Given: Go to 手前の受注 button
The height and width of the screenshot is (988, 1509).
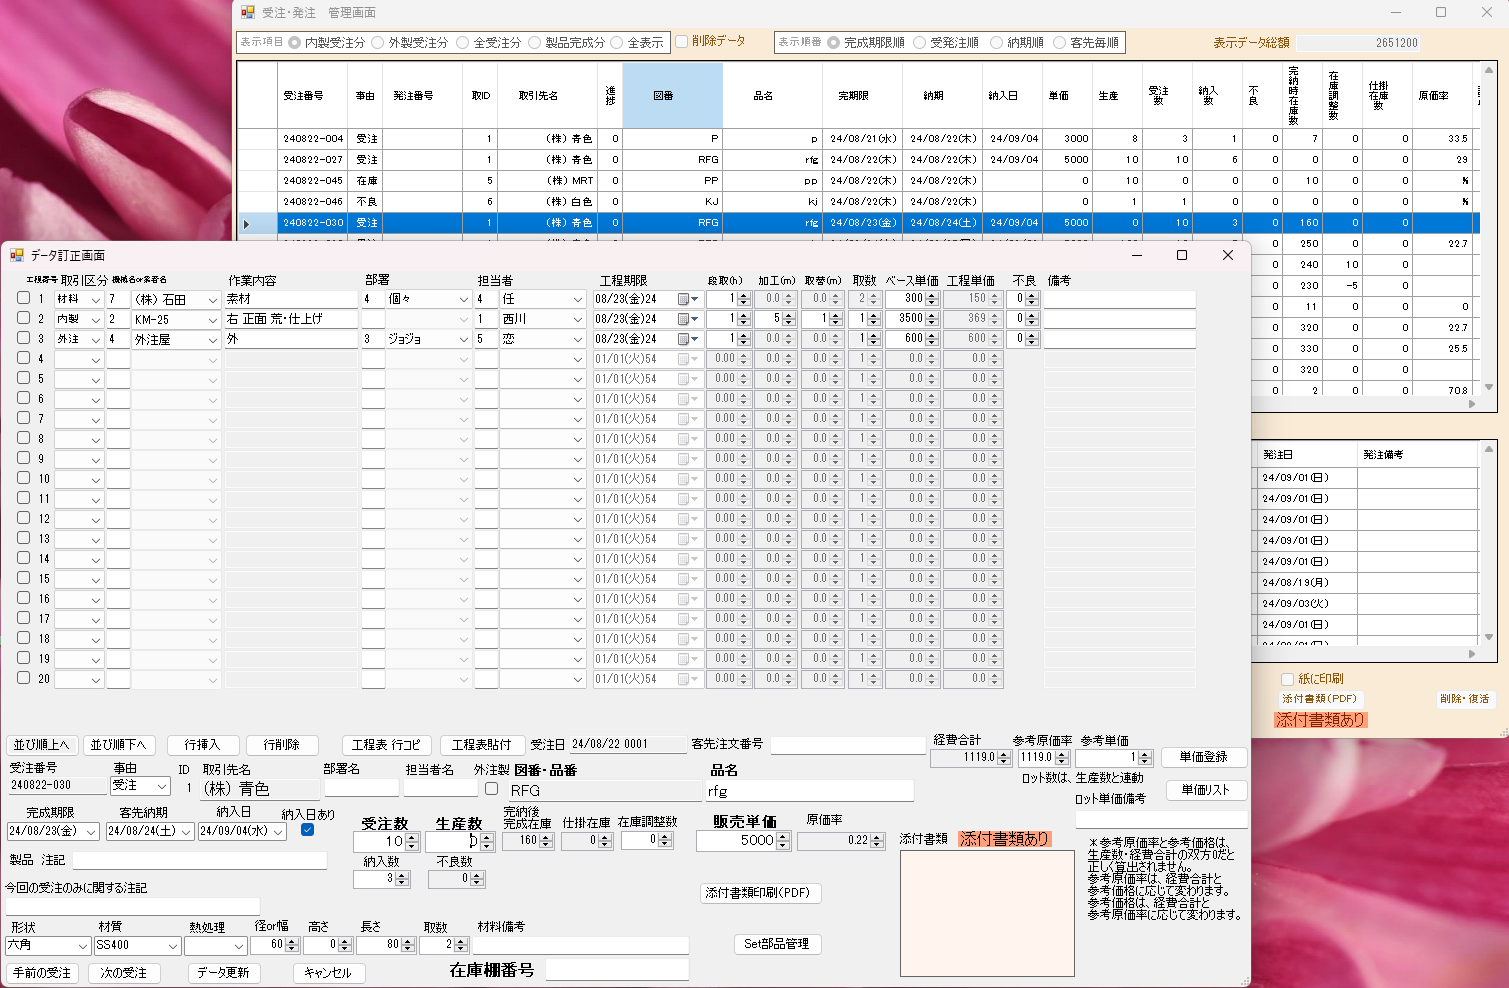Looking at the screenshot, I should point(42,973).
